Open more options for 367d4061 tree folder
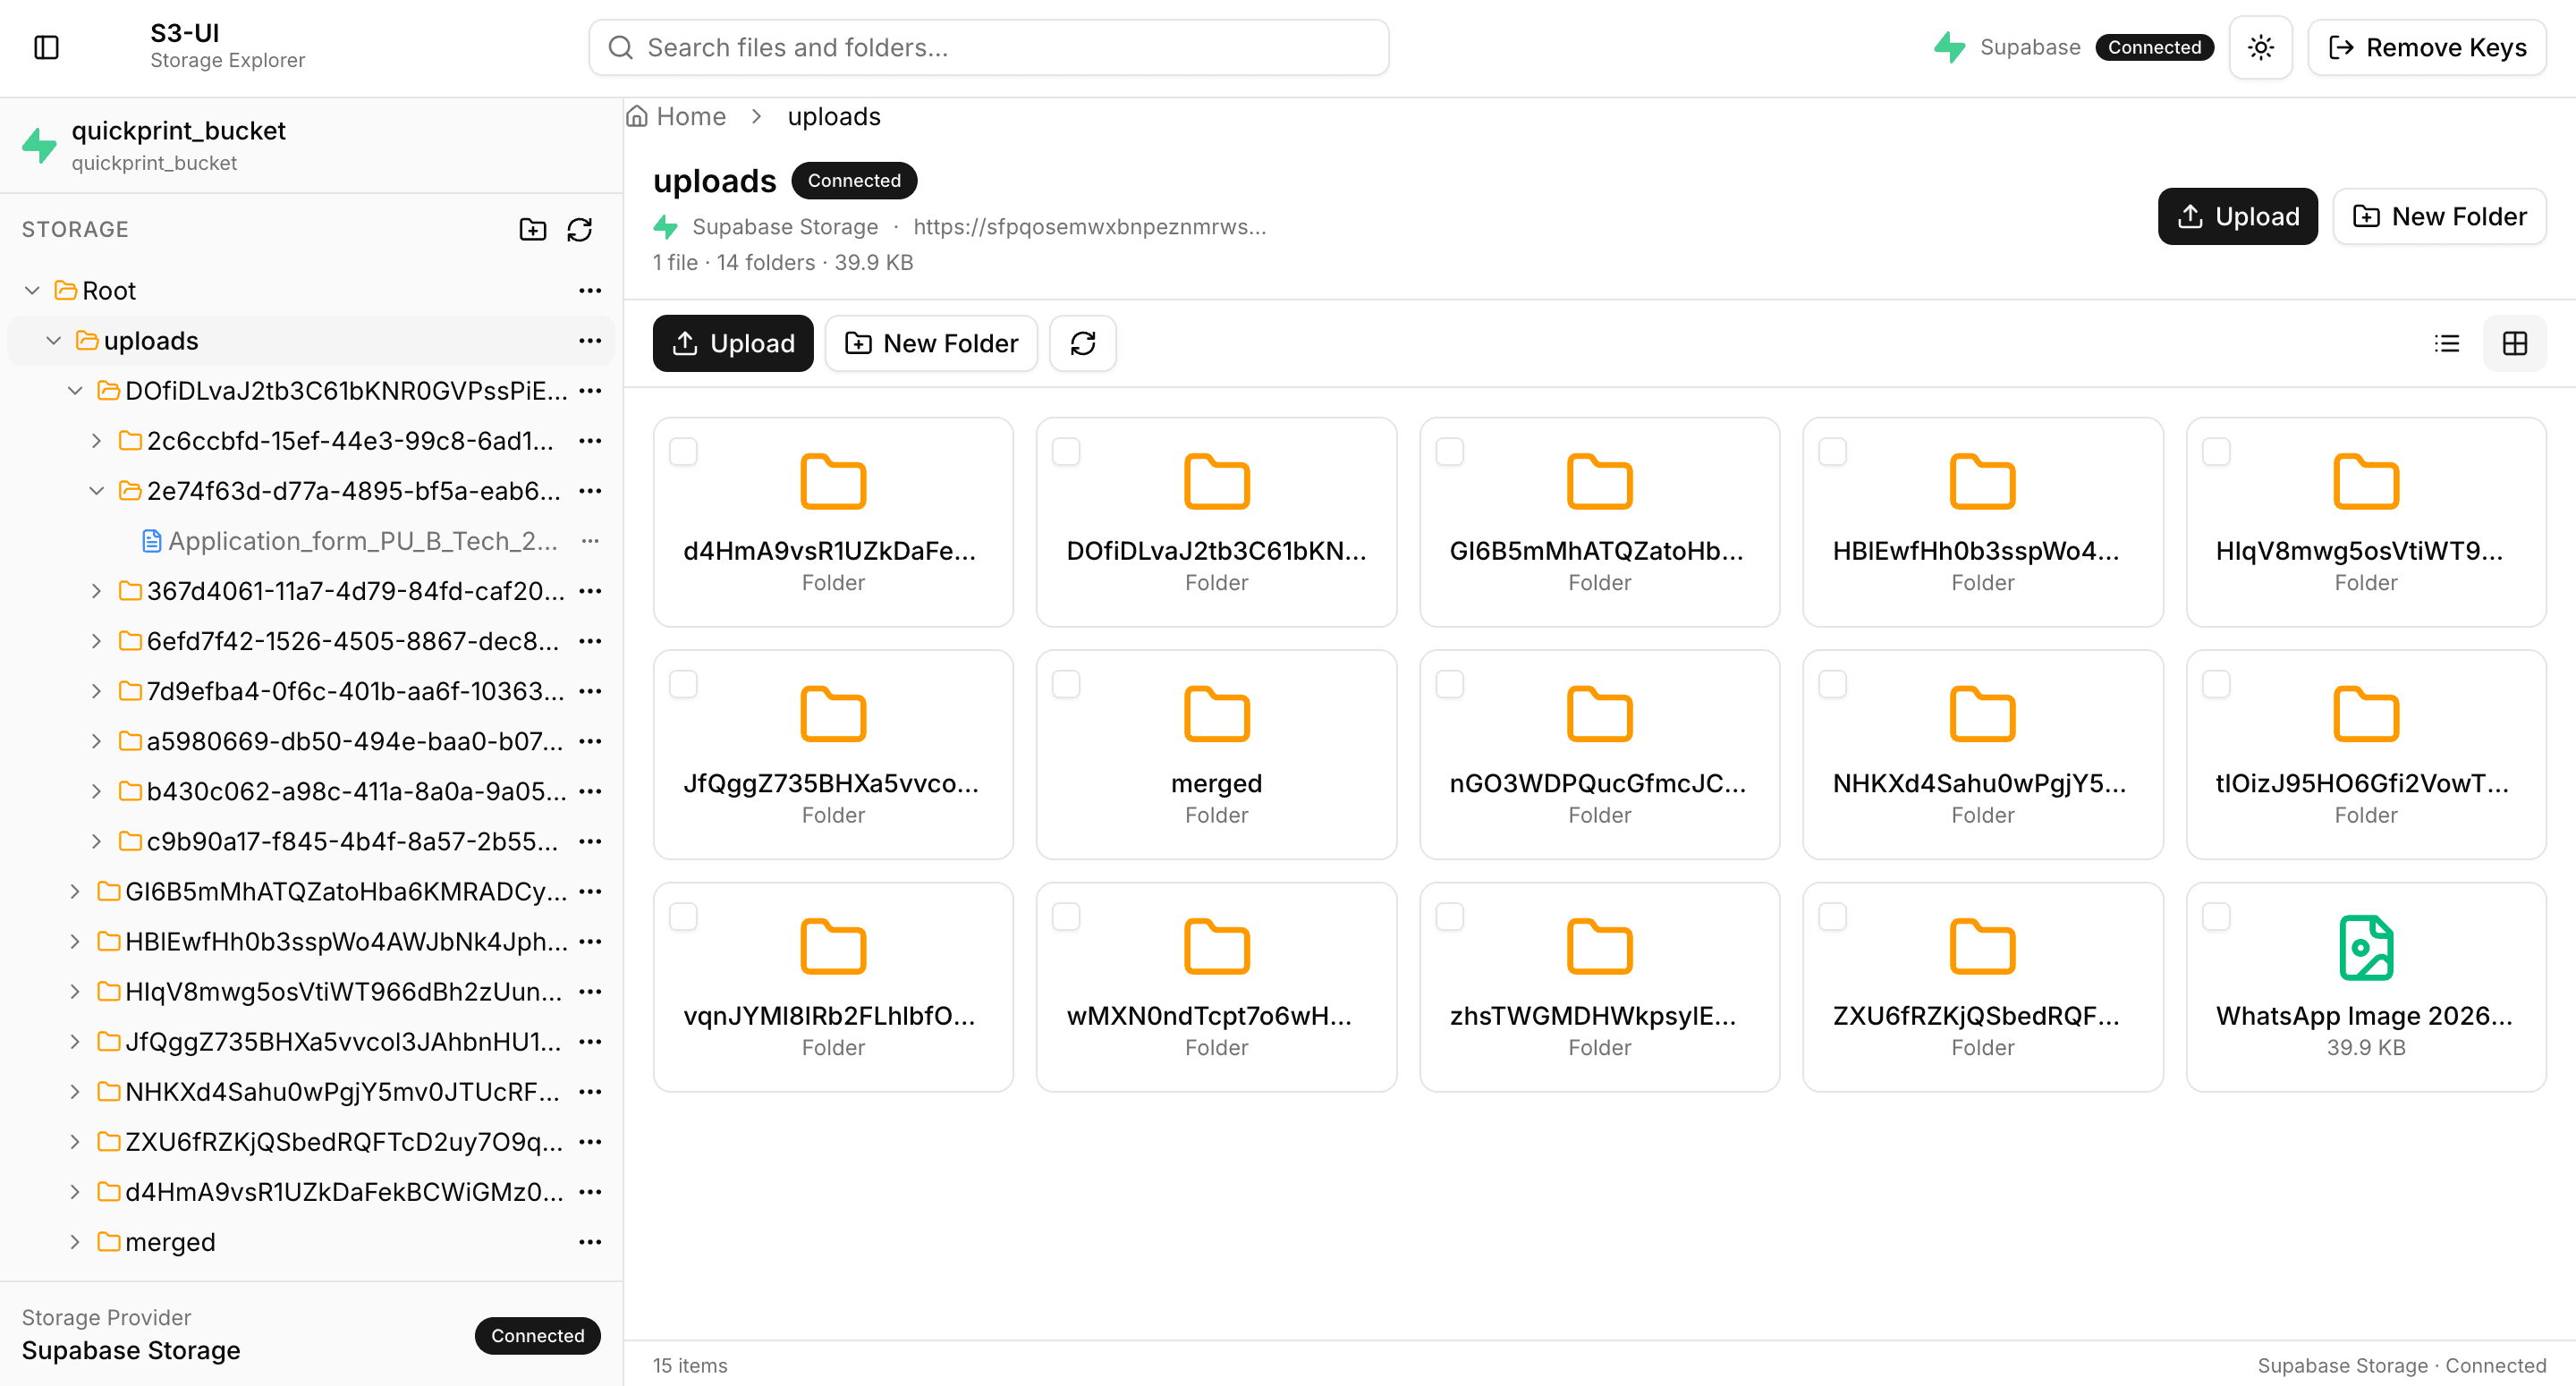 click(x=590, y=590)
